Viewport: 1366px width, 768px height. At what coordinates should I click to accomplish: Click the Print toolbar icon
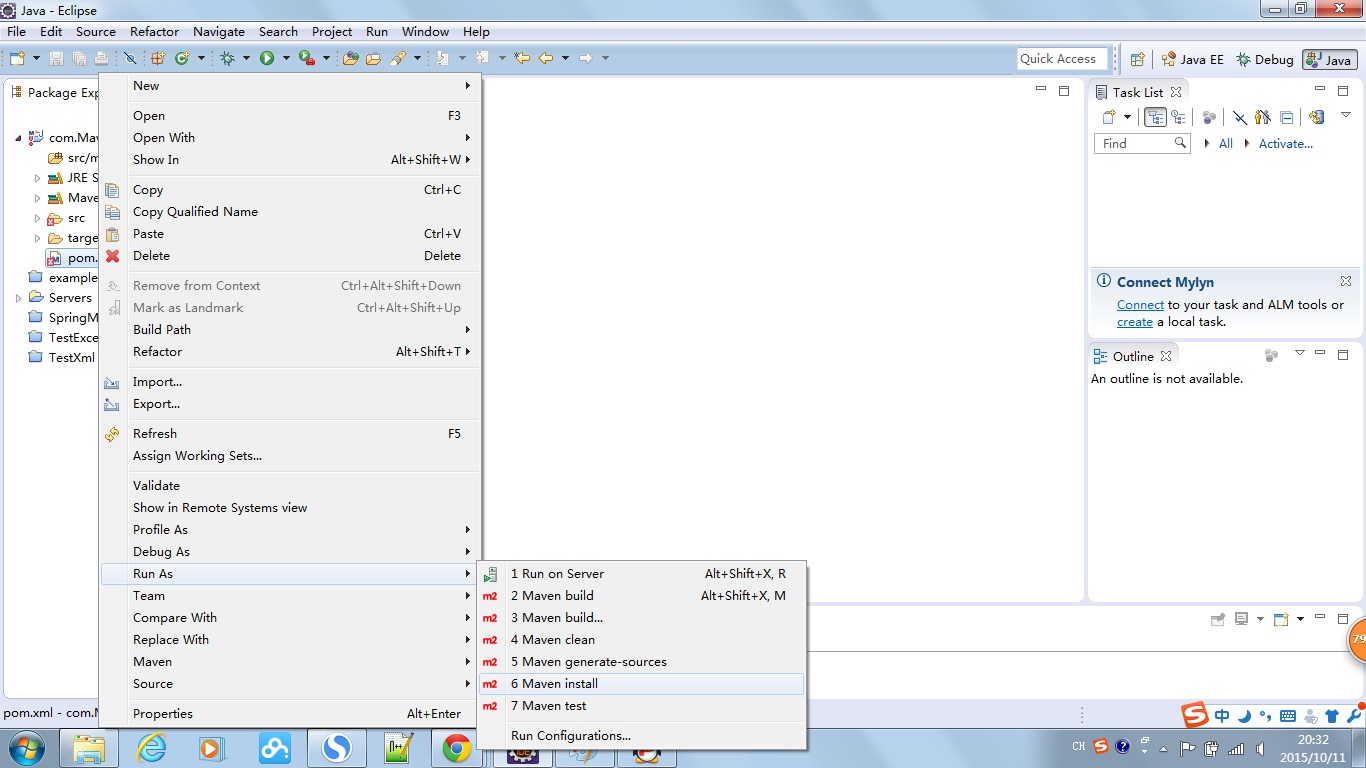coord(100,58)
